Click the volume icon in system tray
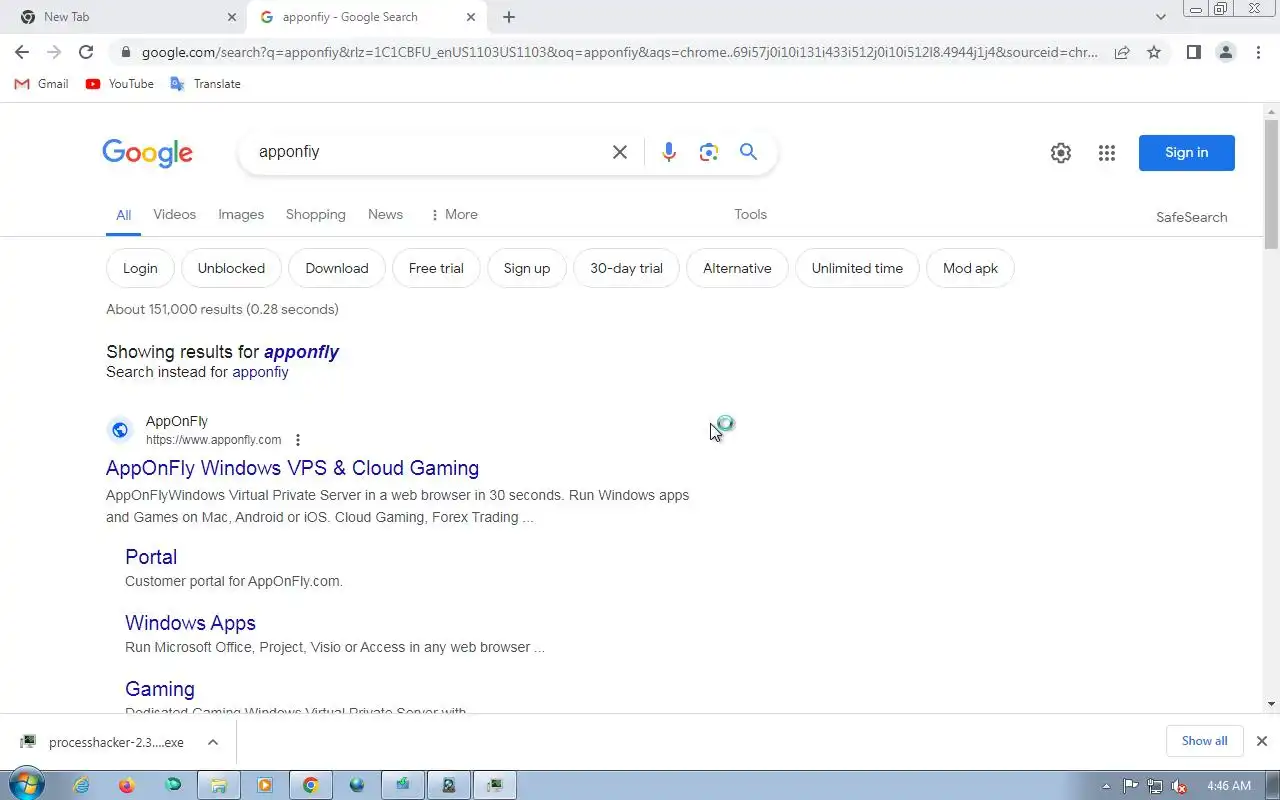The image size is (1280, 800). click(x=1179, y=786)
